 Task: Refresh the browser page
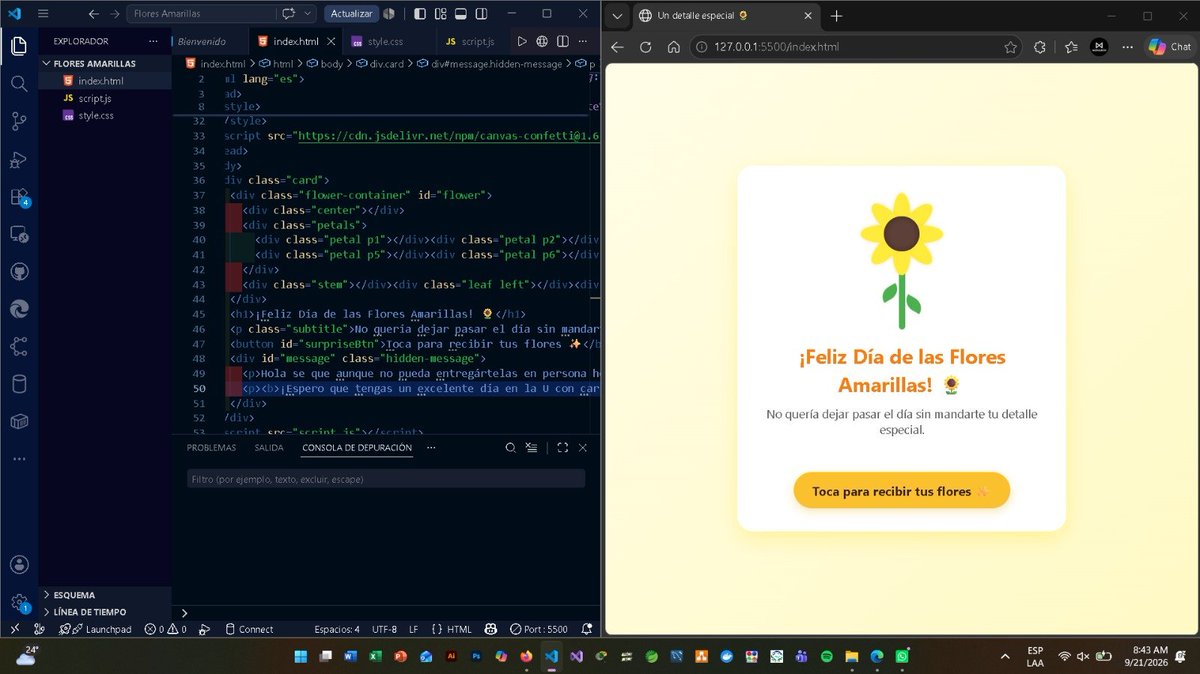point(645,47)
